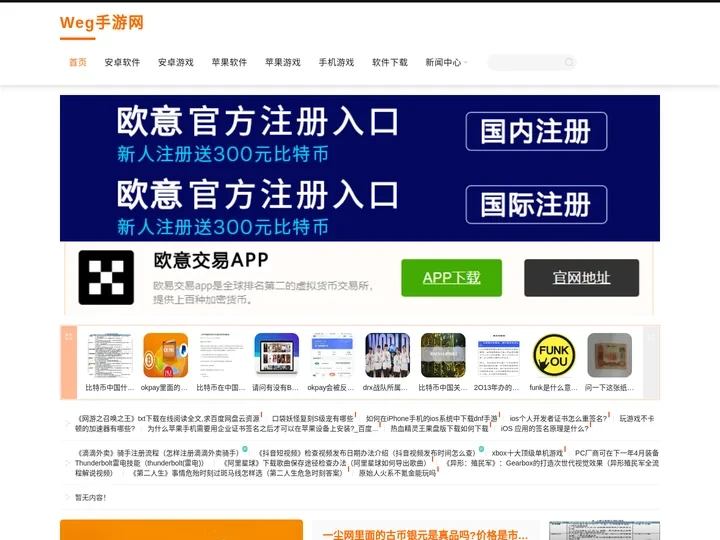The width and height of the screenshot is (720, 540).
Task: Expand the 新闻中心 dropdown menu
Action: point(446,62)
